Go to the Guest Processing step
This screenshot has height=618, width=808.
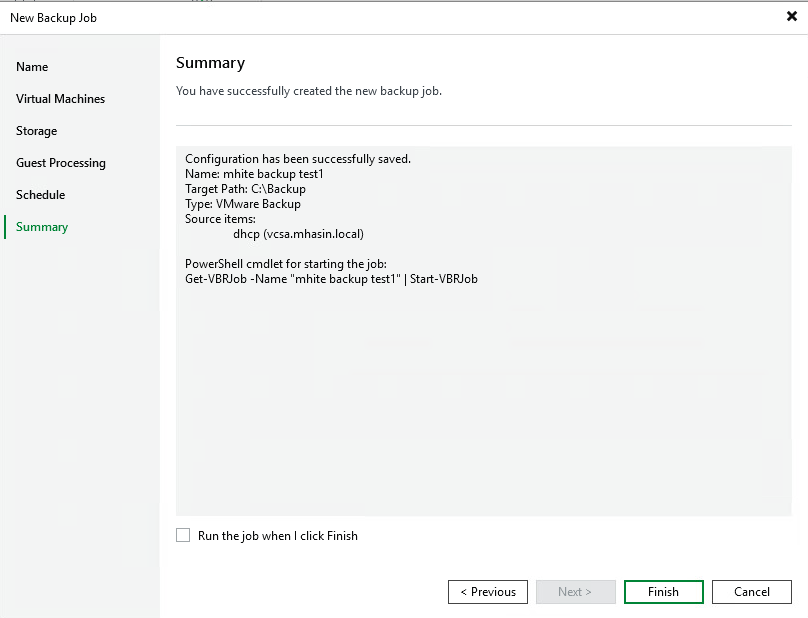pyautogui.click(x=58, y=163)
